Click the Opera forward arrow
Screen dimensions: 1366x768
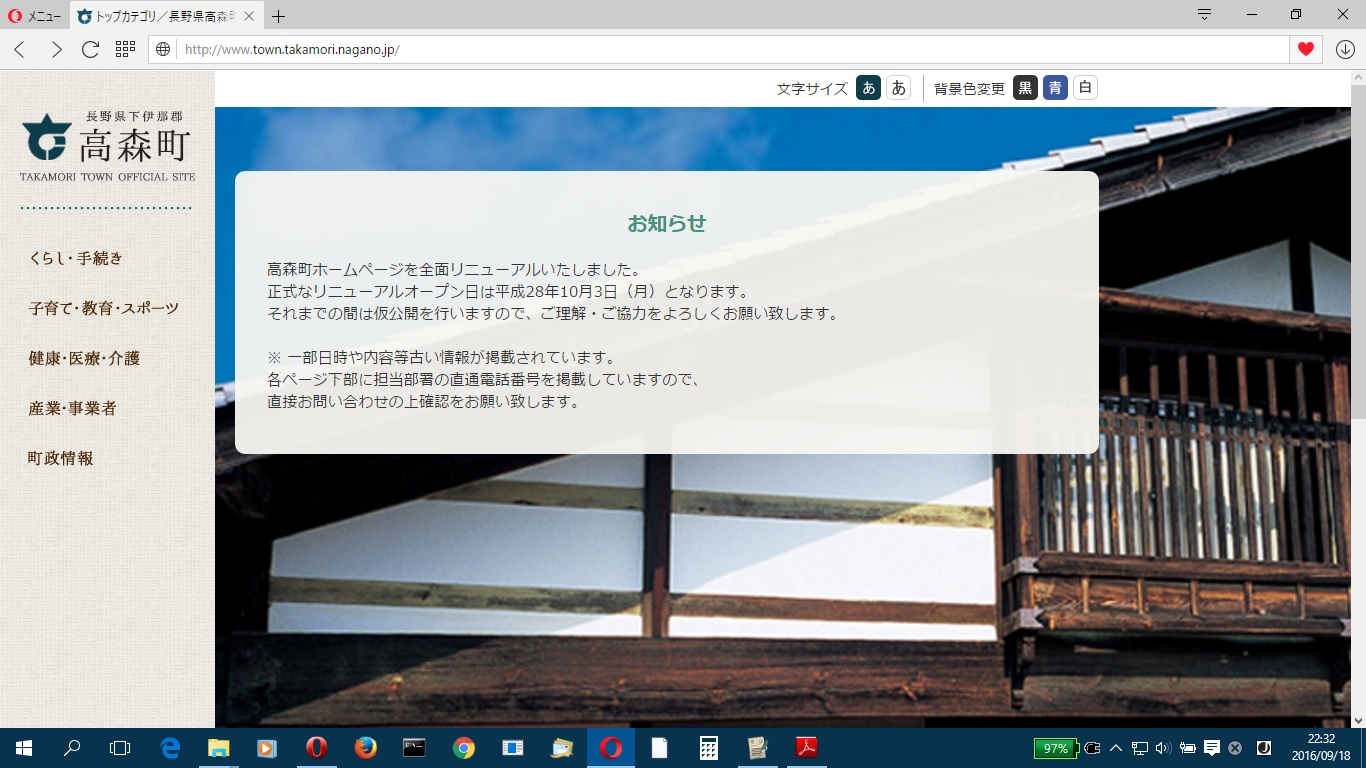tap(56, 49)
